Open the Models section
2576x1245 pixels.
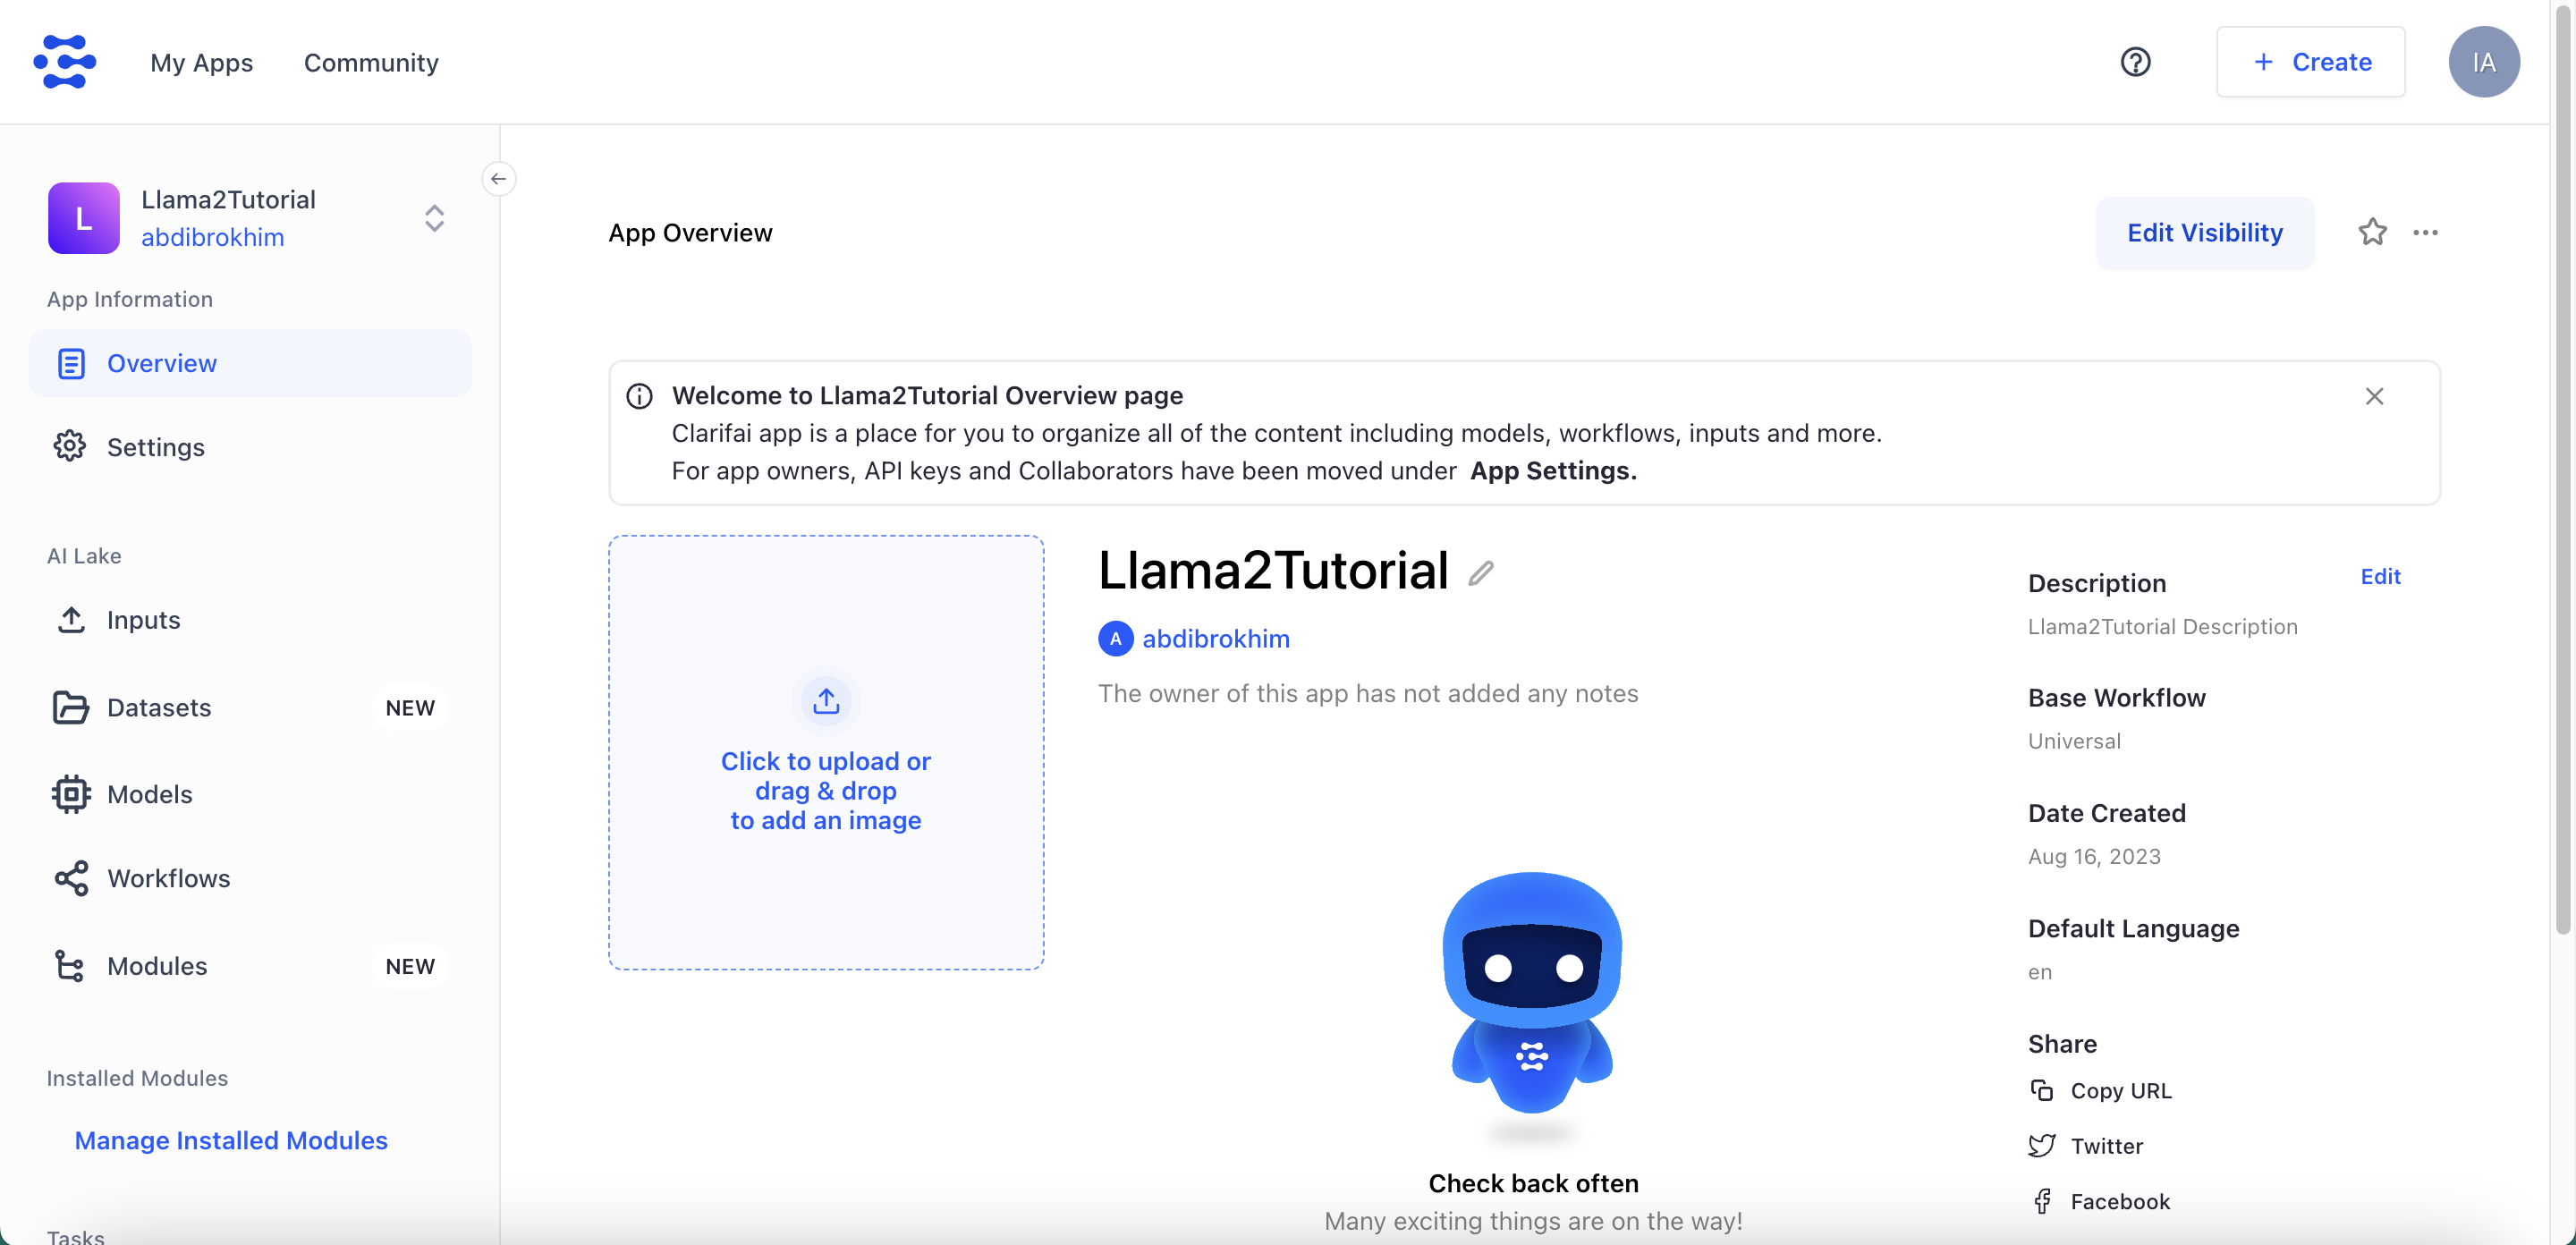coord(149,794)
